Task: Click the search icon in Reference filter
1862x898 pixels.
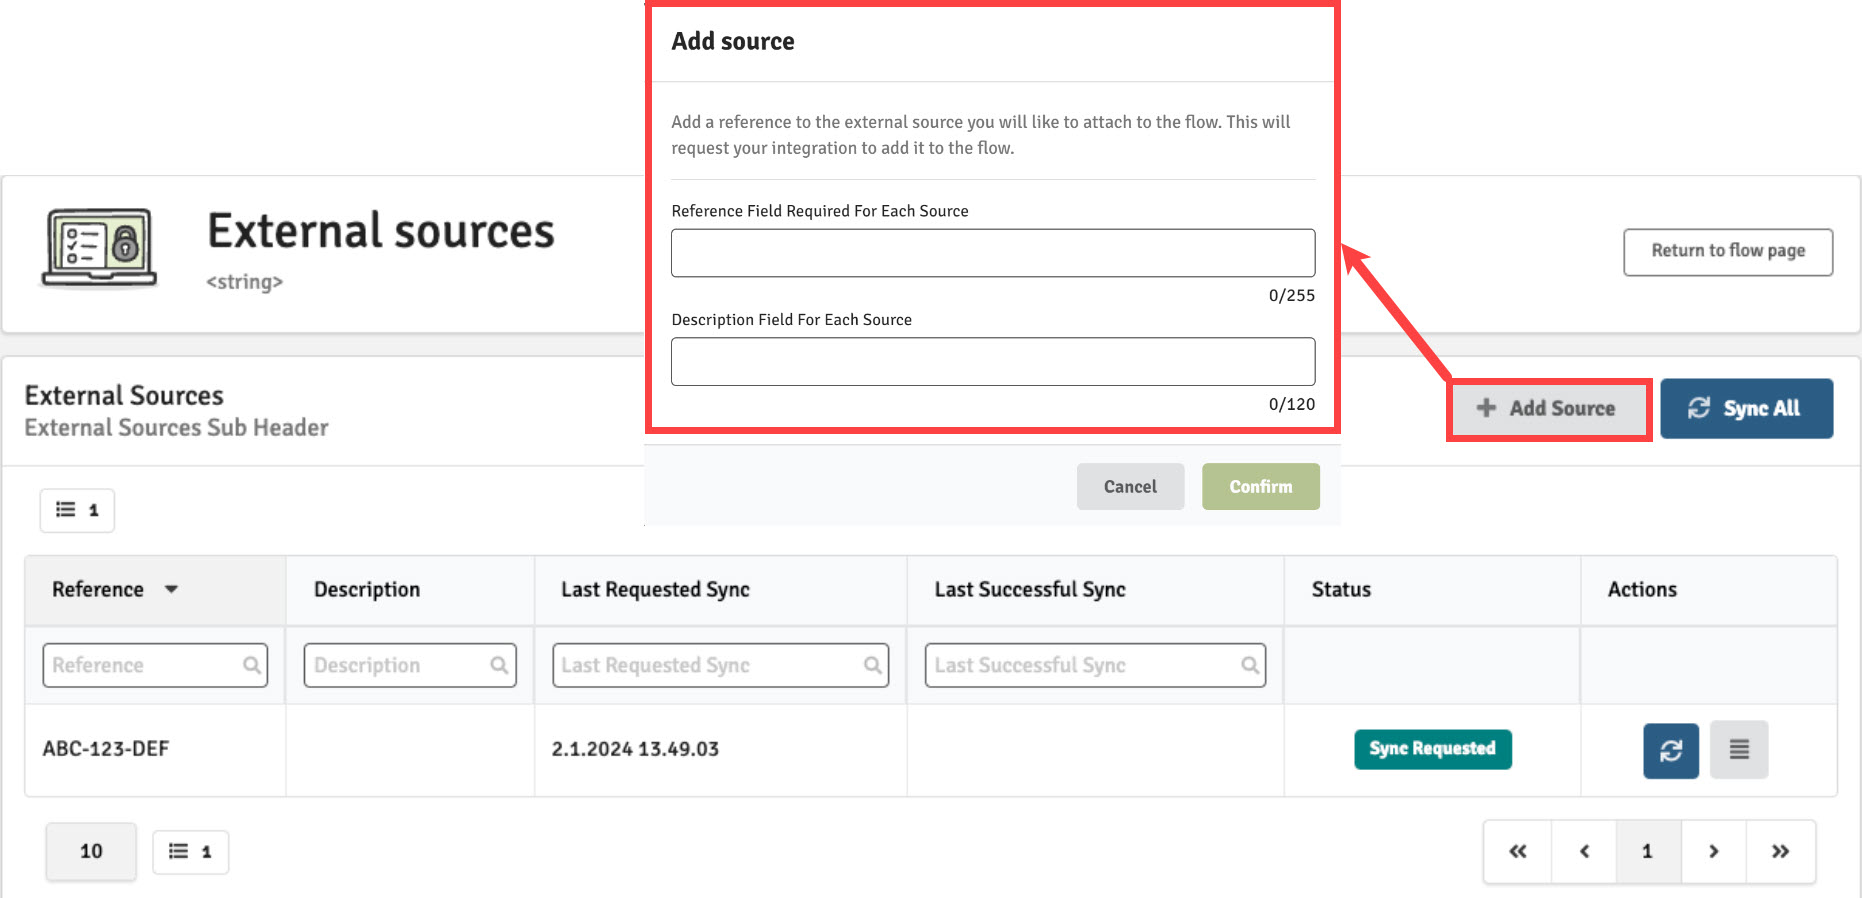Action: (252, 665)
